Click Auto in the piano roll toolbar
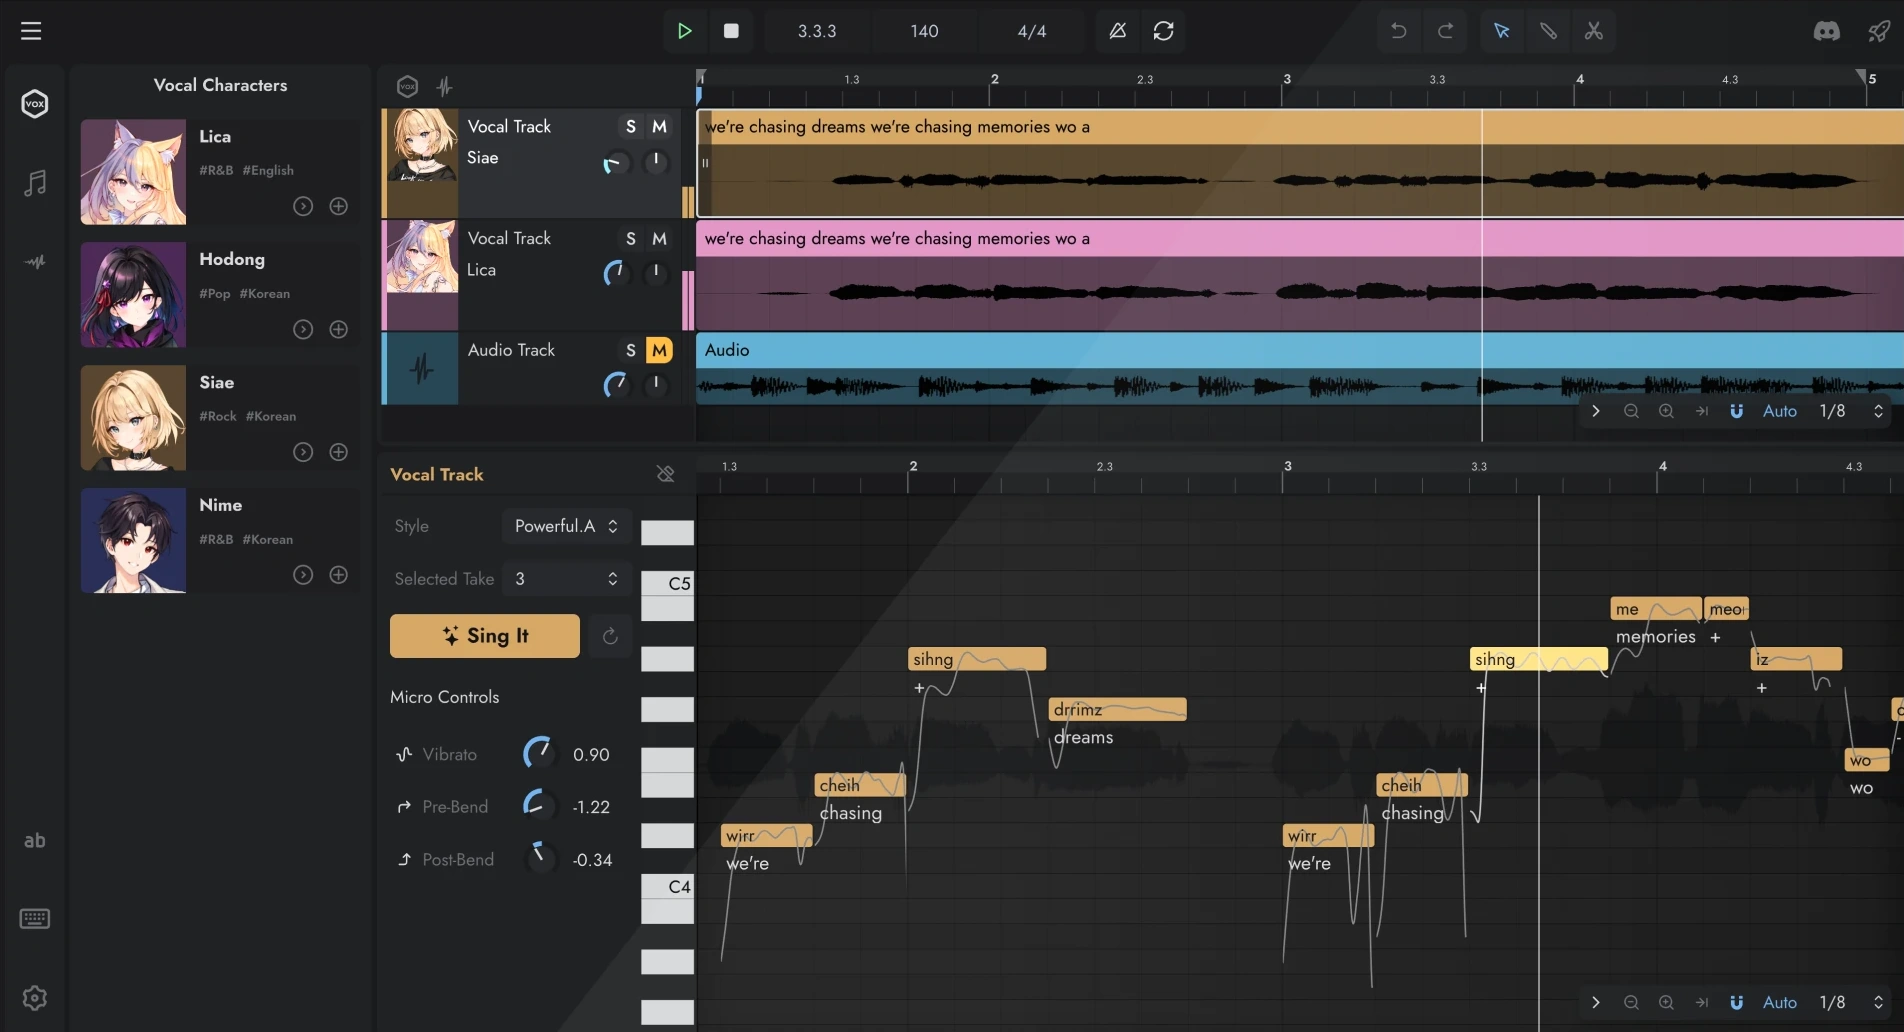The image size is (1904, 1032). point(1779,1002)
